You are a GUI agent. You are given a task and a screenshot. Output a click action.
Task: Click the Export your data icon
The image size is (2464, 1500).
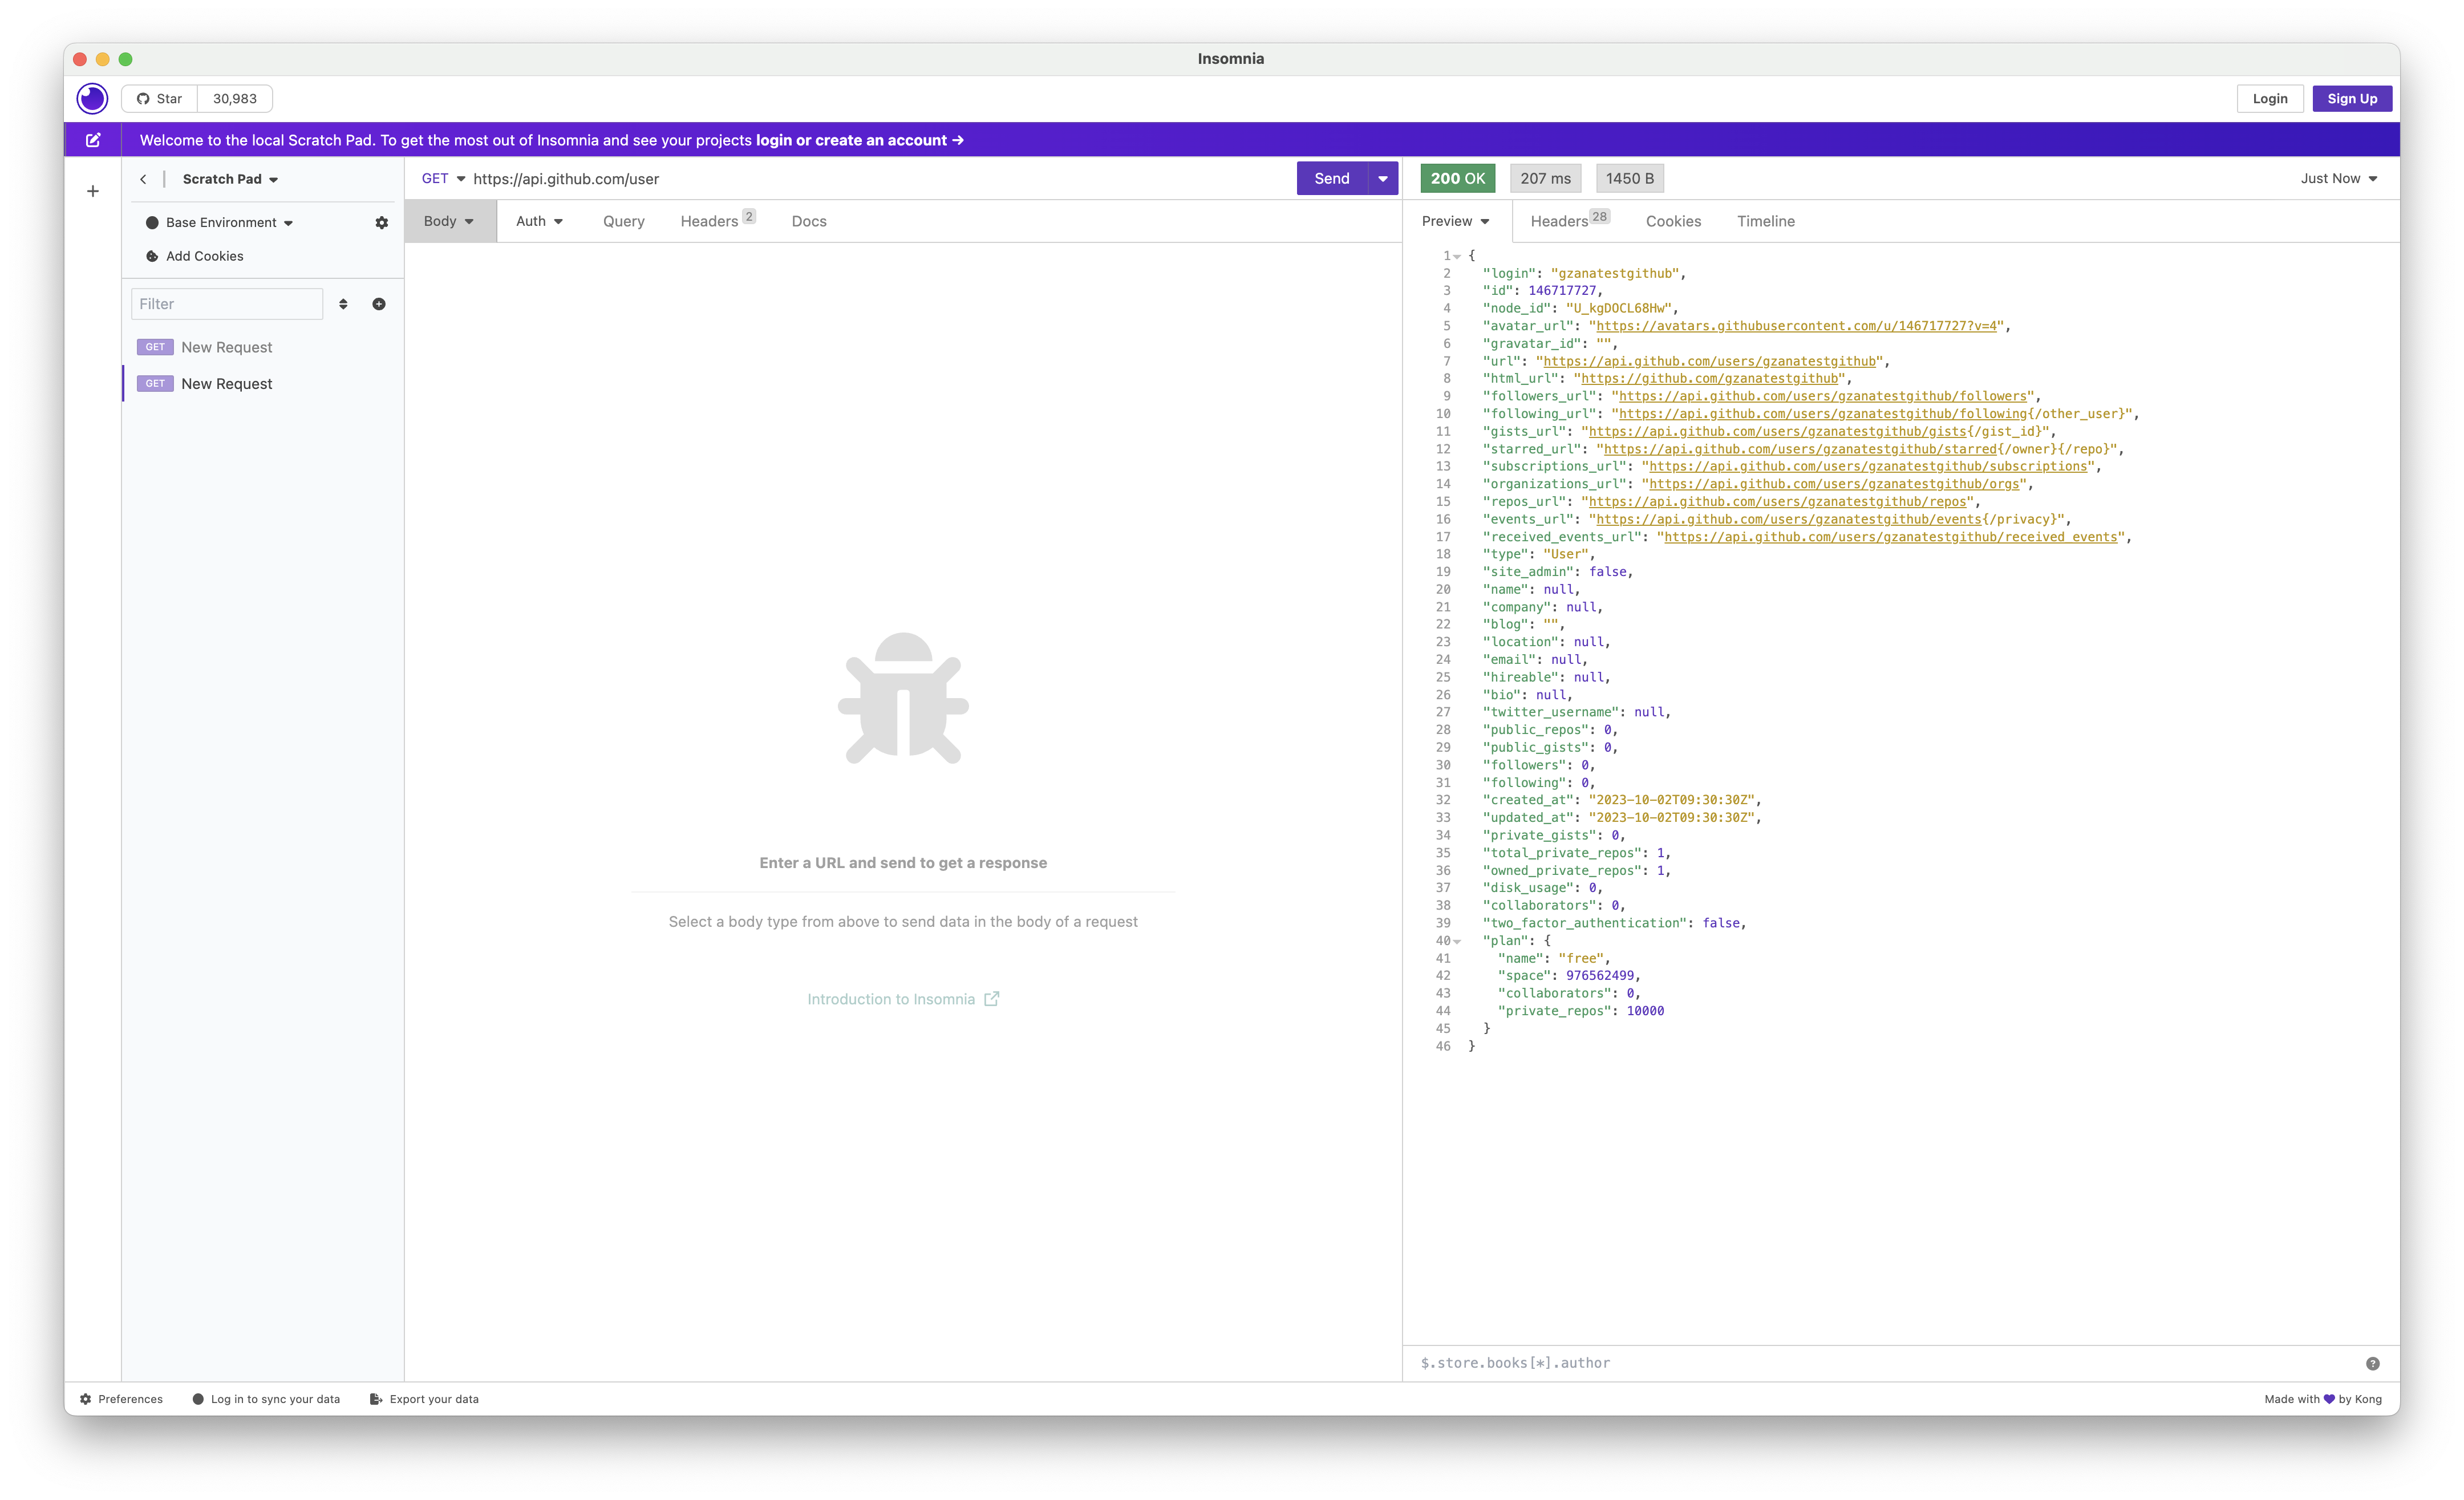(x=376, y=1399)
